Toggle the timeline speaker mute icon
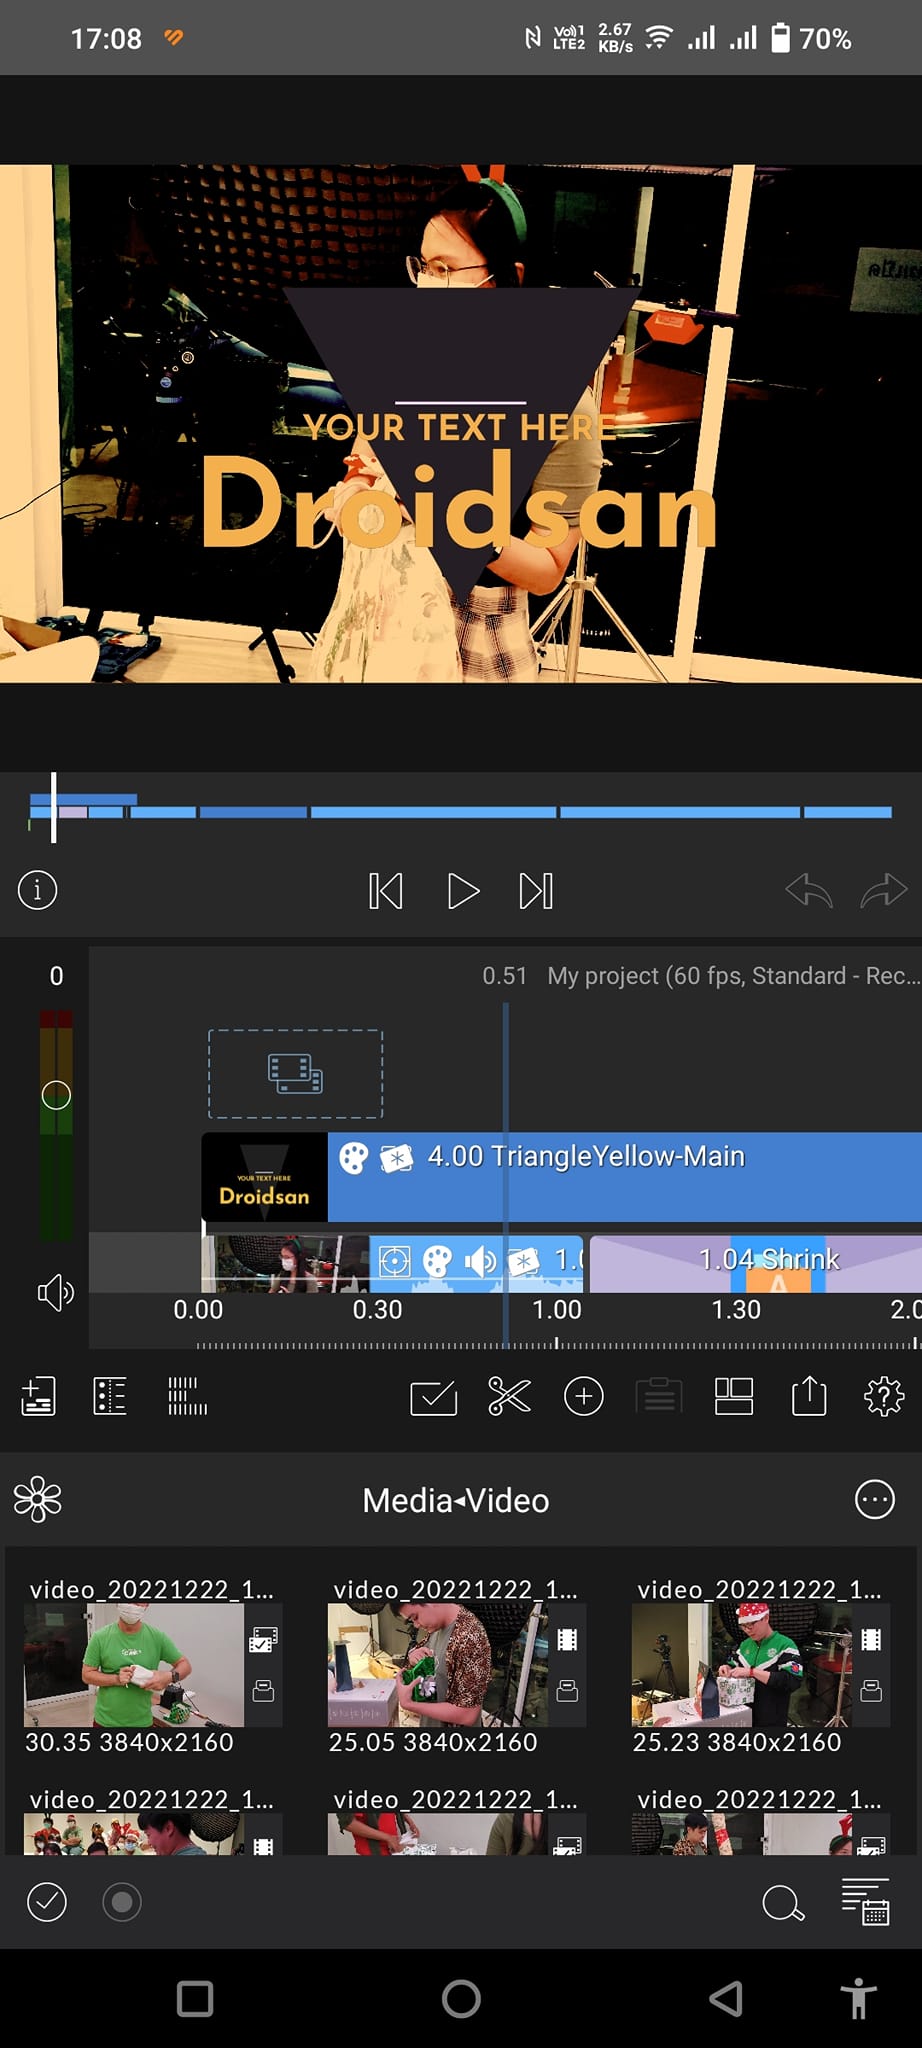The height and width of the screenshot is (2048, 922). point(55,1293)
